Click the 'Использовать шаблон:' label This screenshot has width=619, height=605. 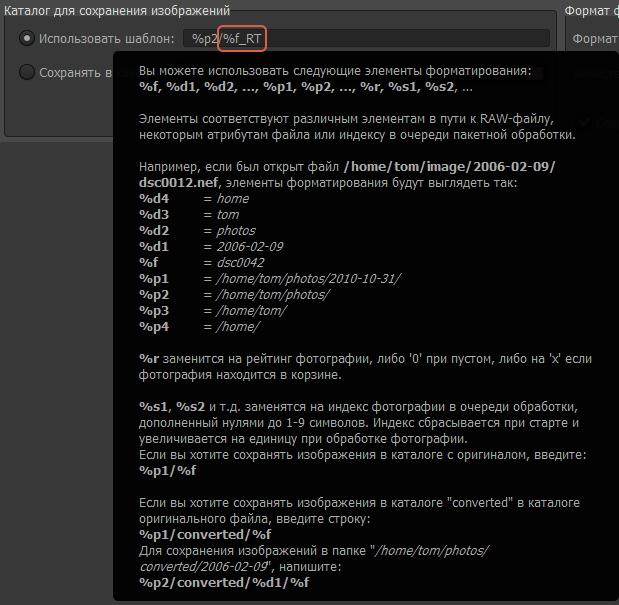tap(107, 39)
